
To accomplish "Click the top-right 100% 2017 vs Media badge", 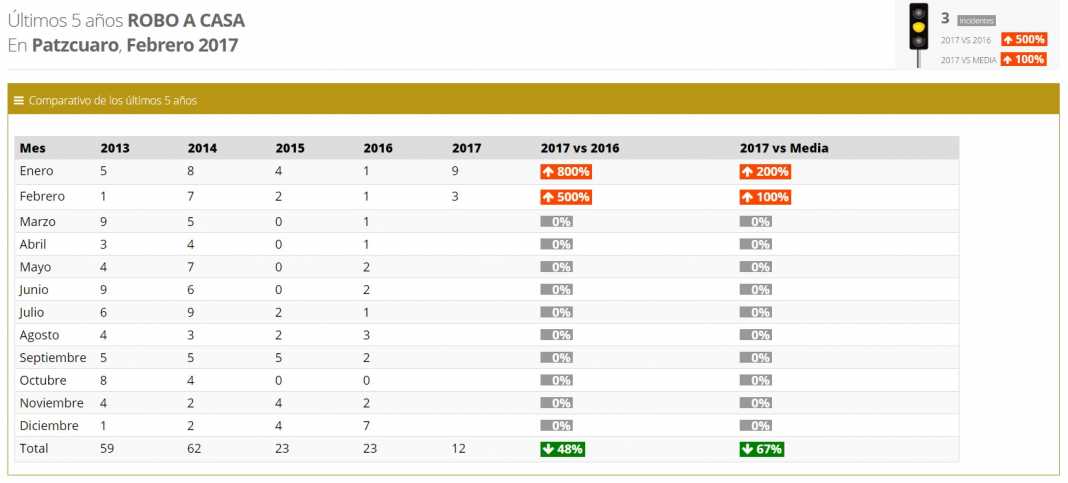I will (1023, 59).
